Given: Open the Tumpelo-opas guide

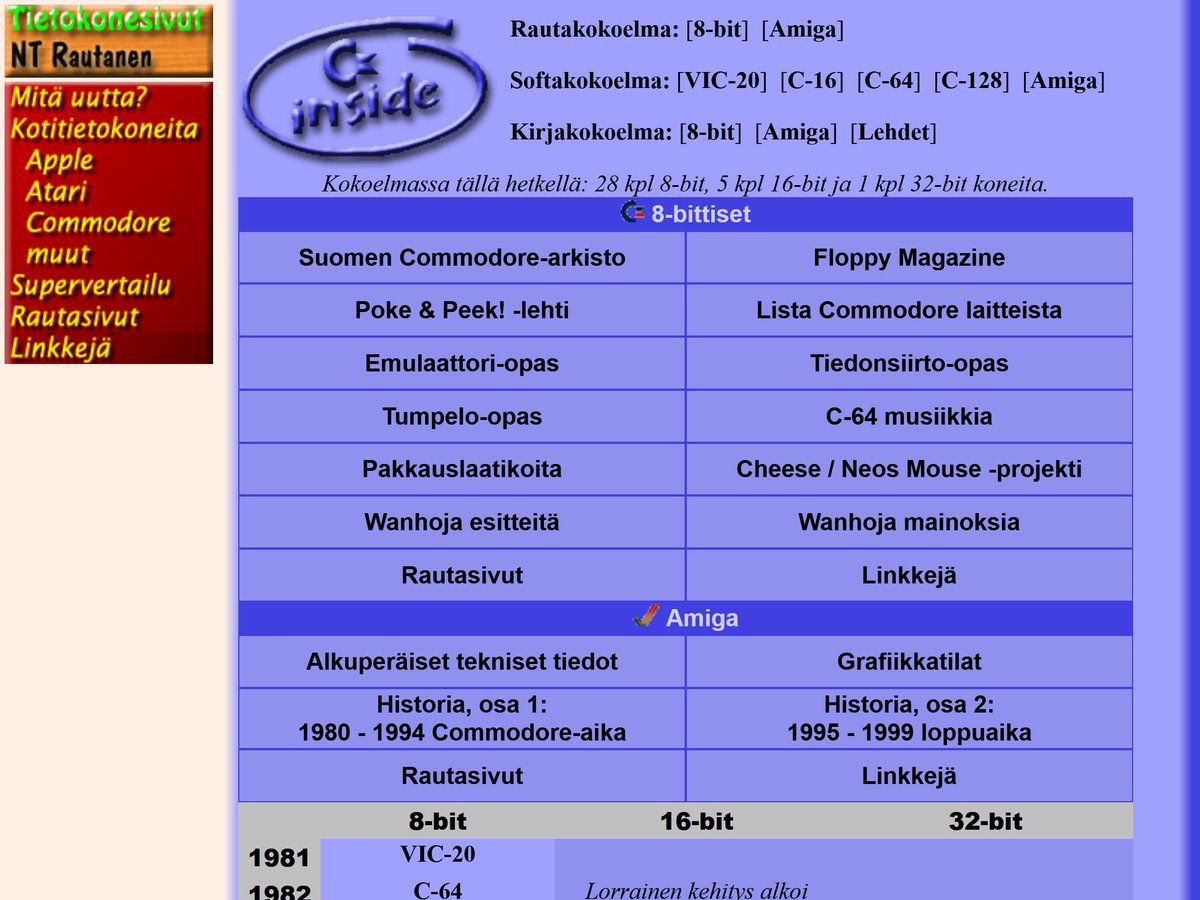Looking at the screenshot, I should (462, 416).
